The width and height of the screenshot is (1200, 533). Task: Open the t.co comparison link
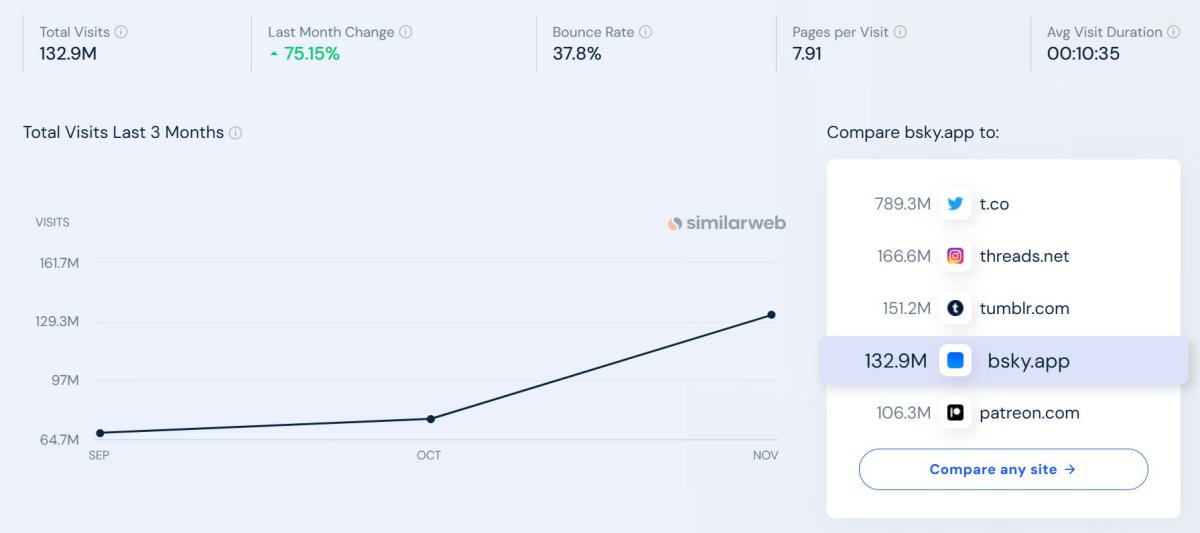click(994, 204)
